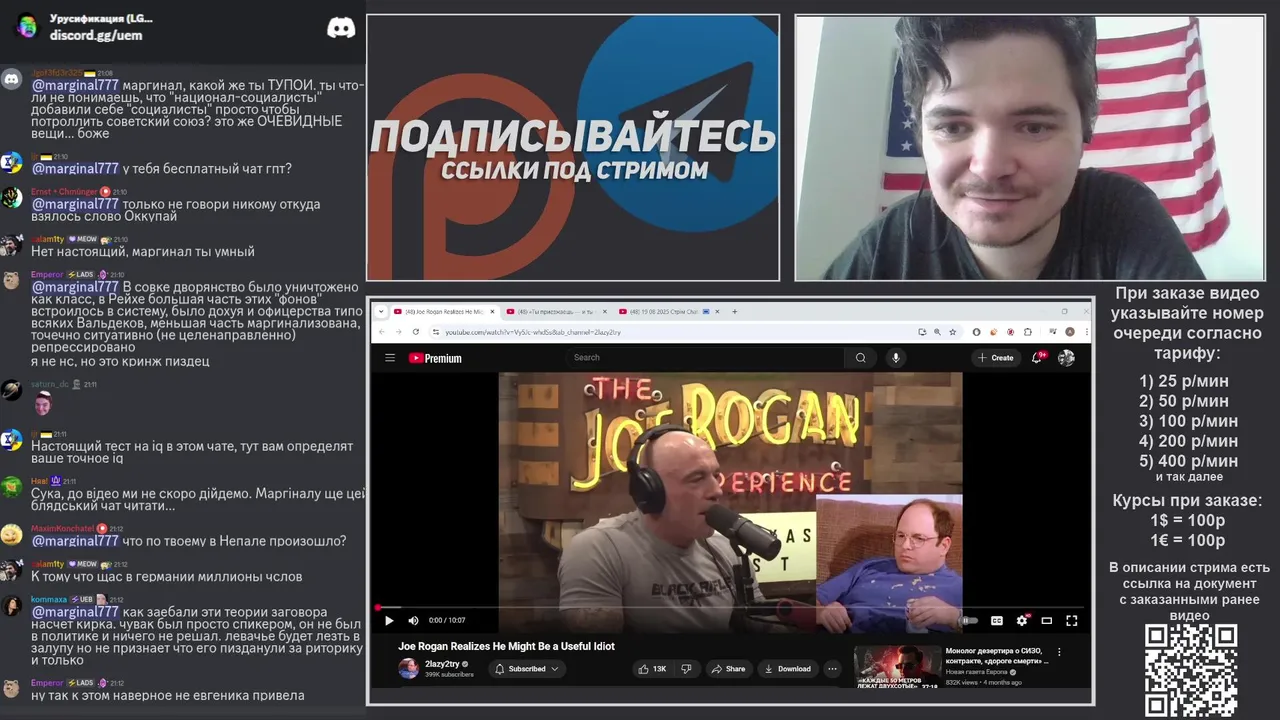Open the YouTube hamburger guide menu
The width and height of the screenshot is (1280, 720).
(x=390, y=358)
